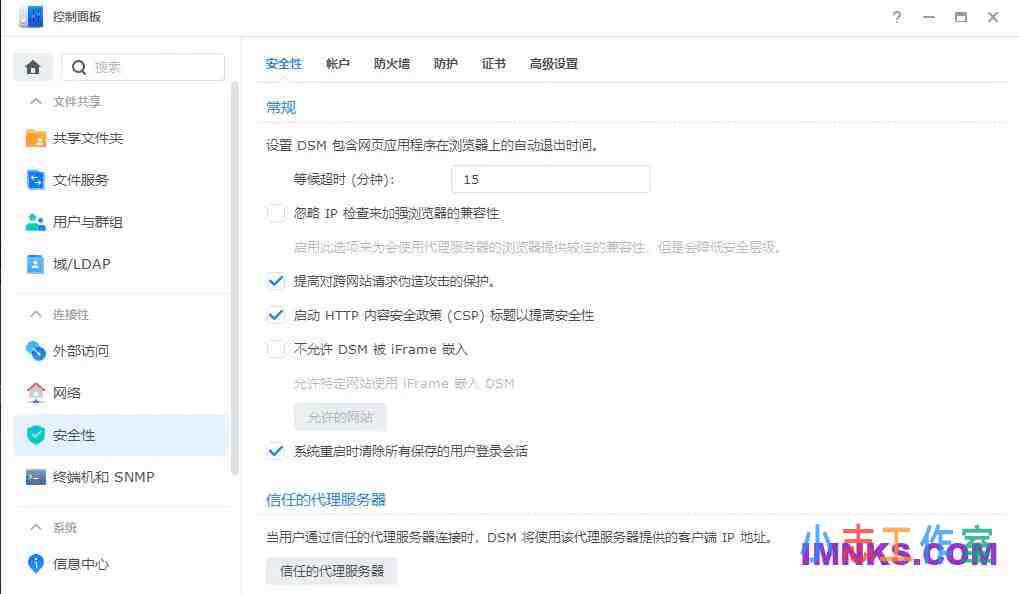Switch to the 防火墙 tab

click(391, 63)
